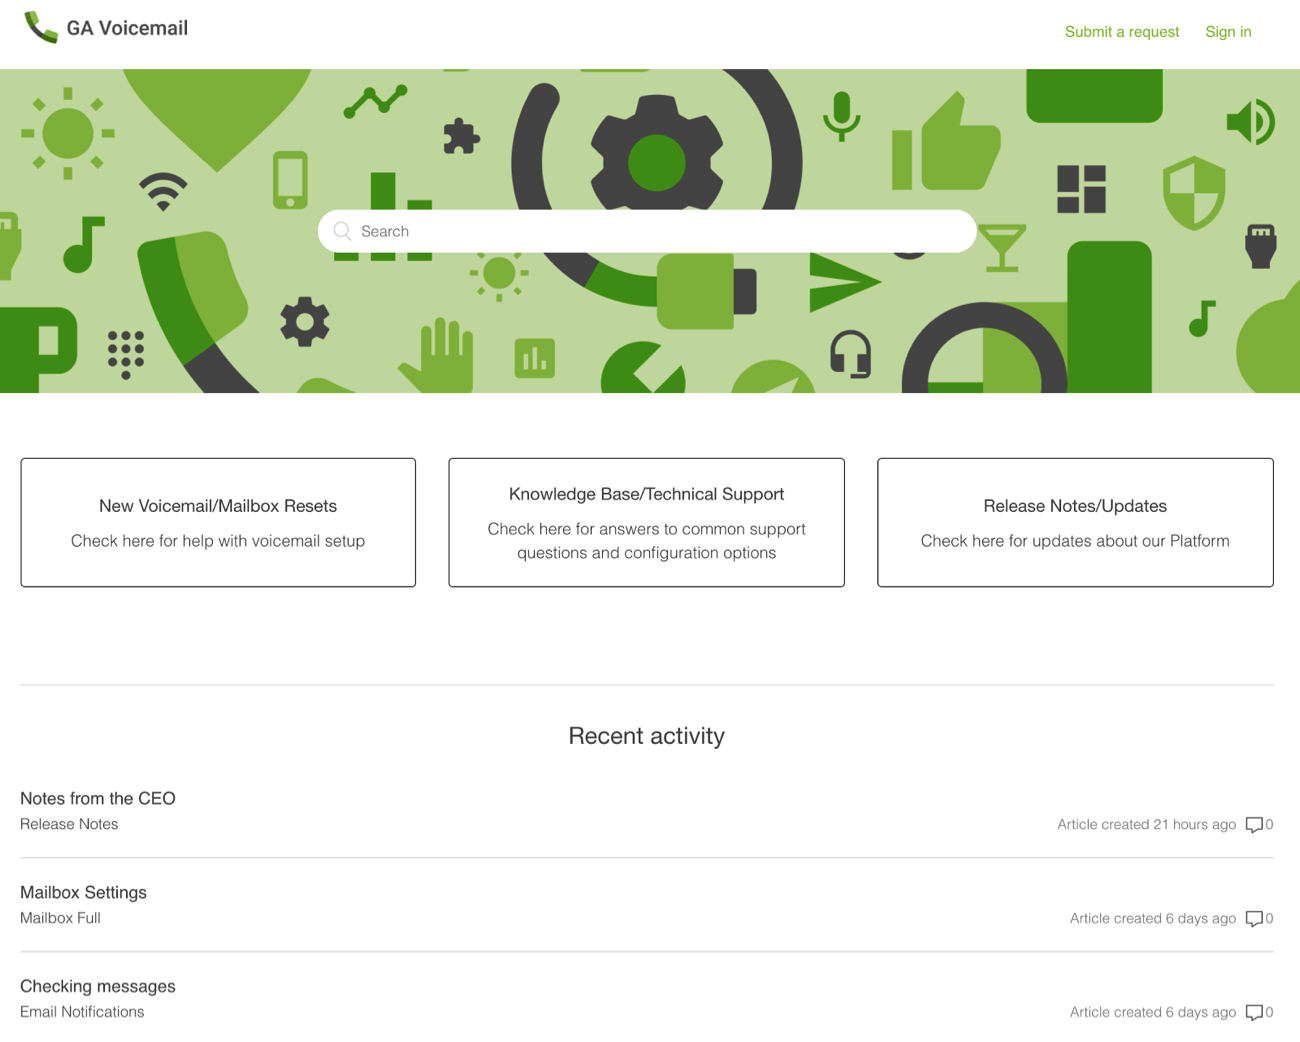
Task: Open the Mailbox Full section link
Action: tap(60, 918)
